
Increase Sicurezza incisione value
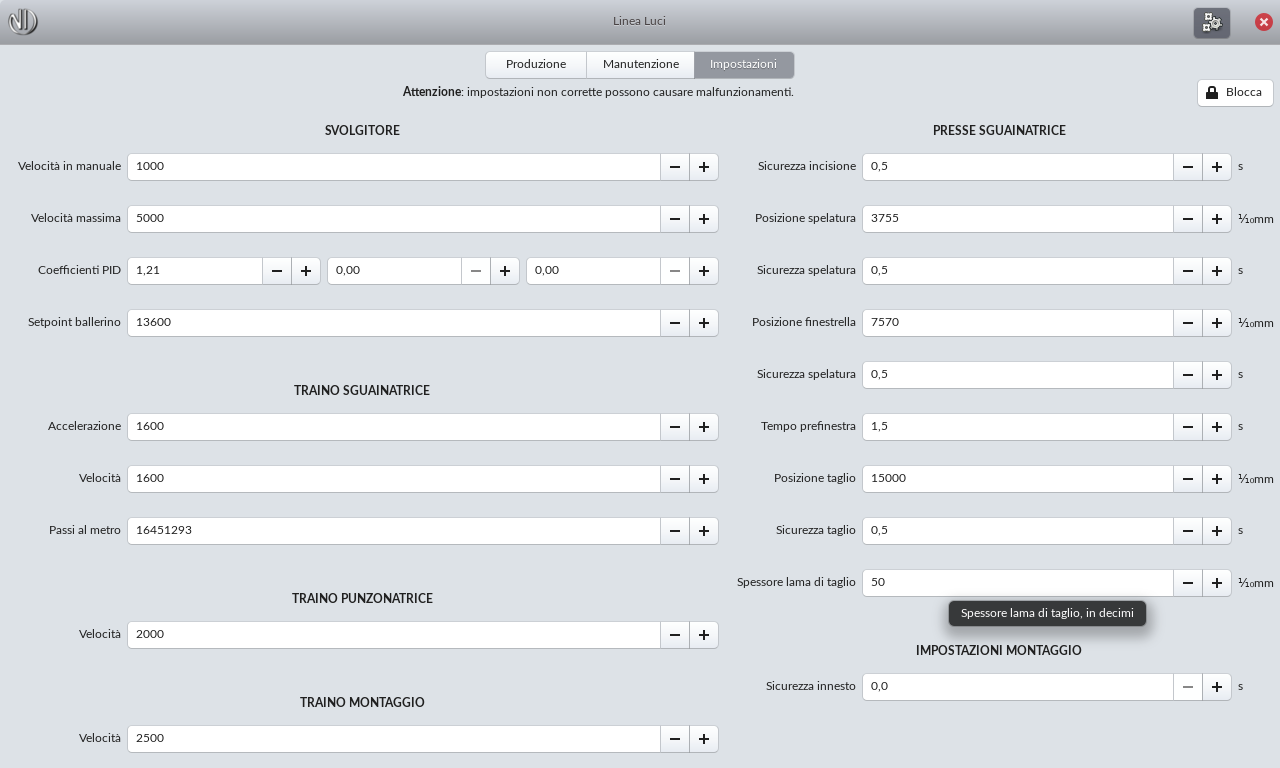(x=1217, y=167)
